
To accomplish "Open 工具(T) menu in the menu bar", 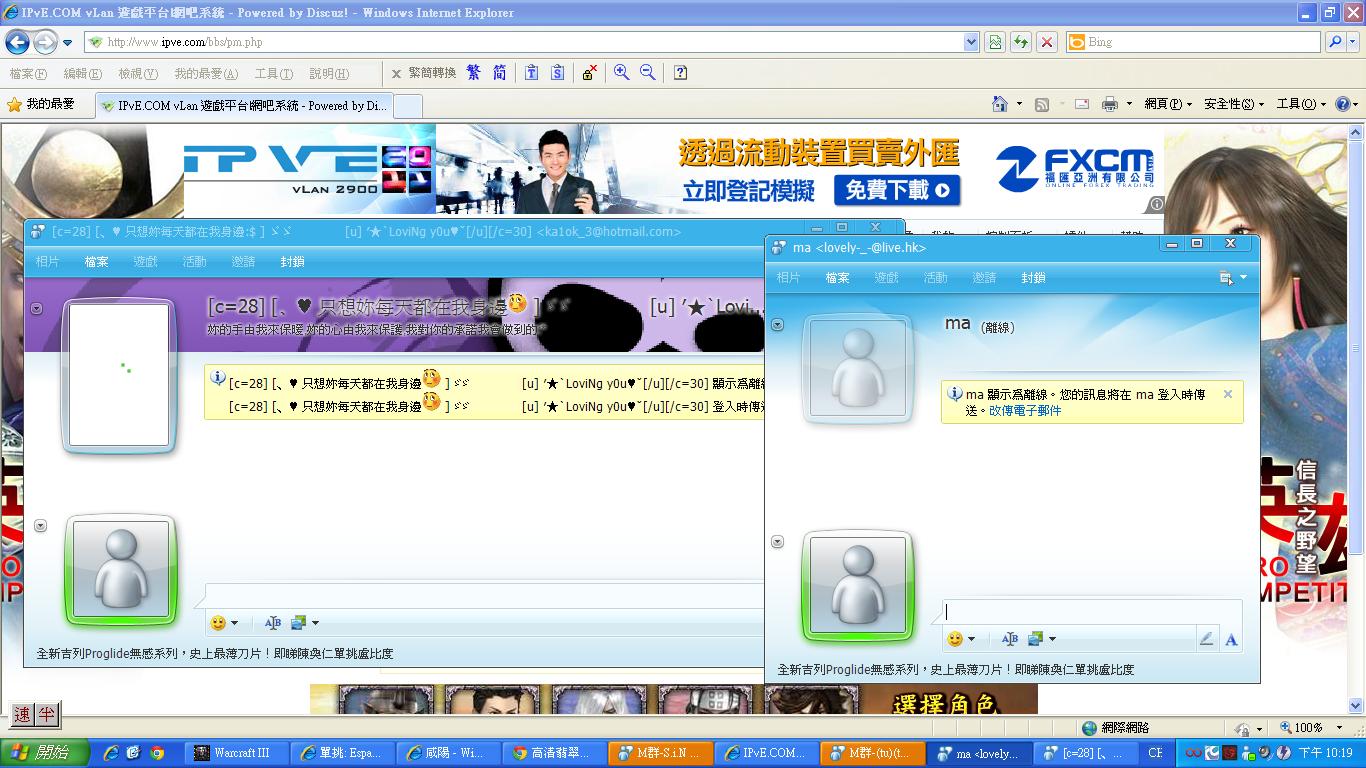I will pyautogui.click(x=274, y=73).
